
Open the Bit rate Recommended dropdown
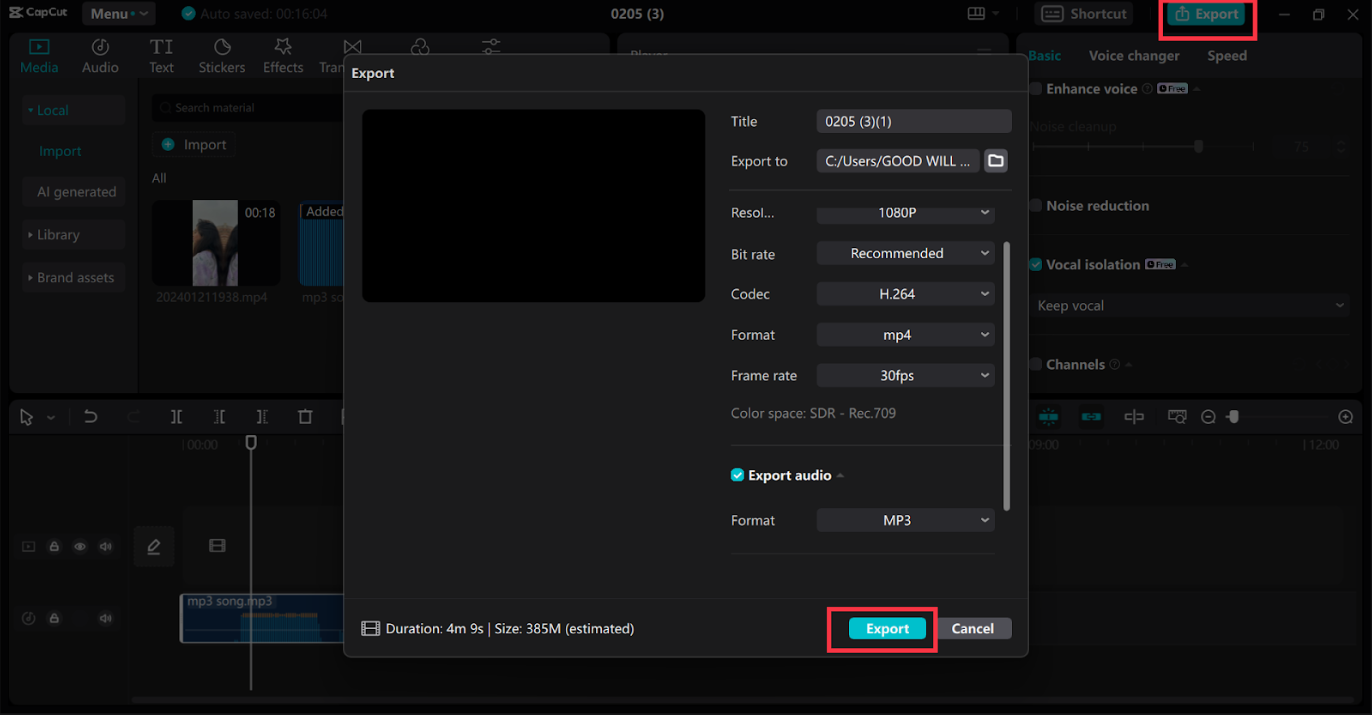point(905,254)
